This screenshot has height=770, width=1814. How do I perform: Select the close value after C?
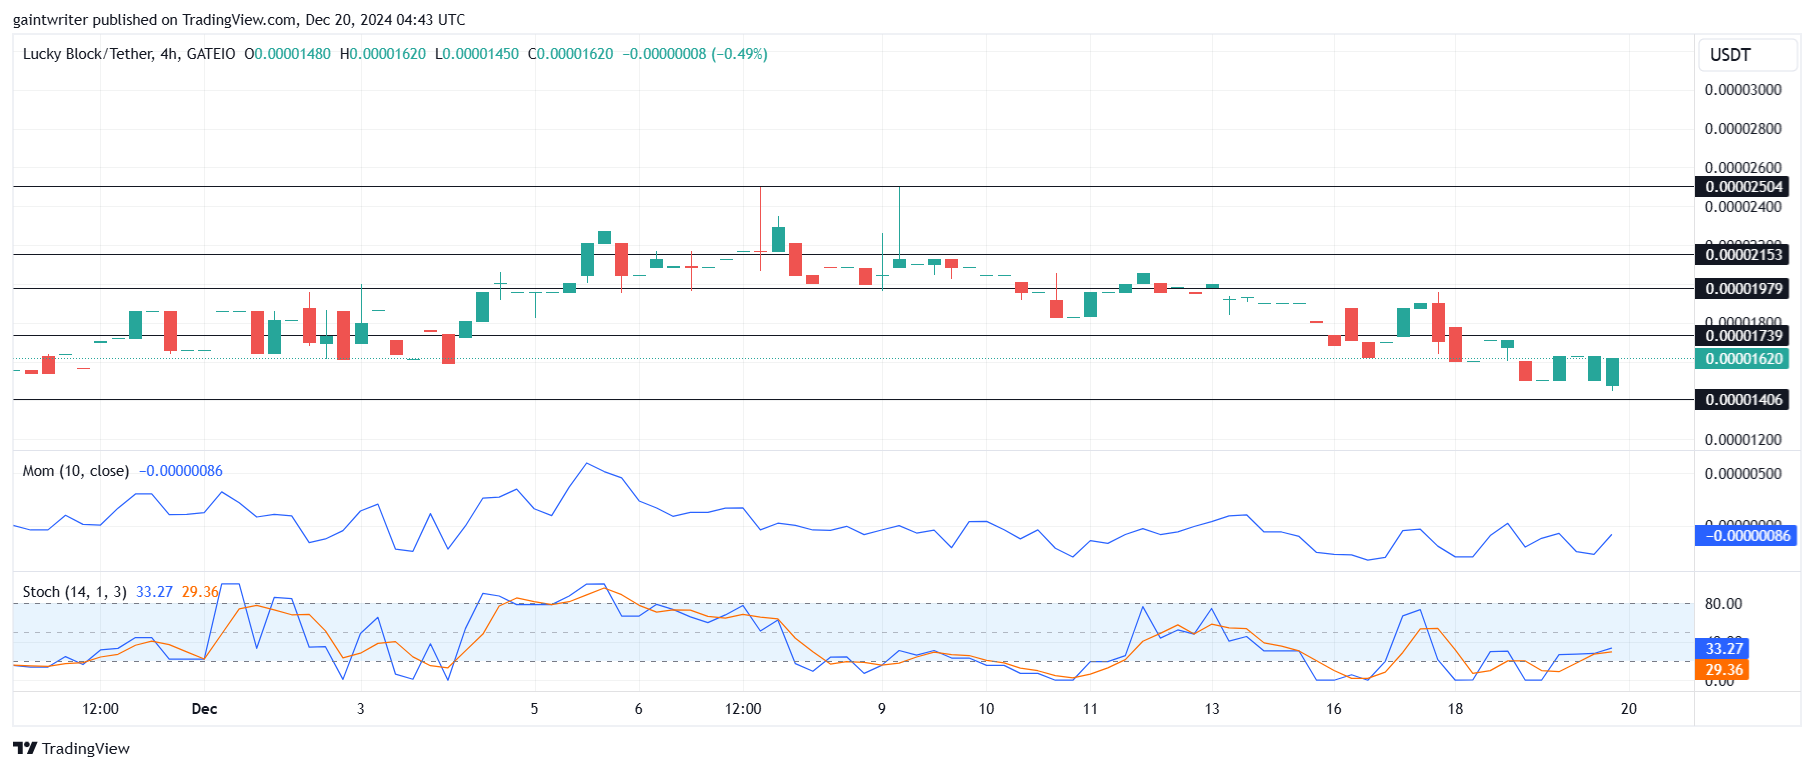point(576,54)
